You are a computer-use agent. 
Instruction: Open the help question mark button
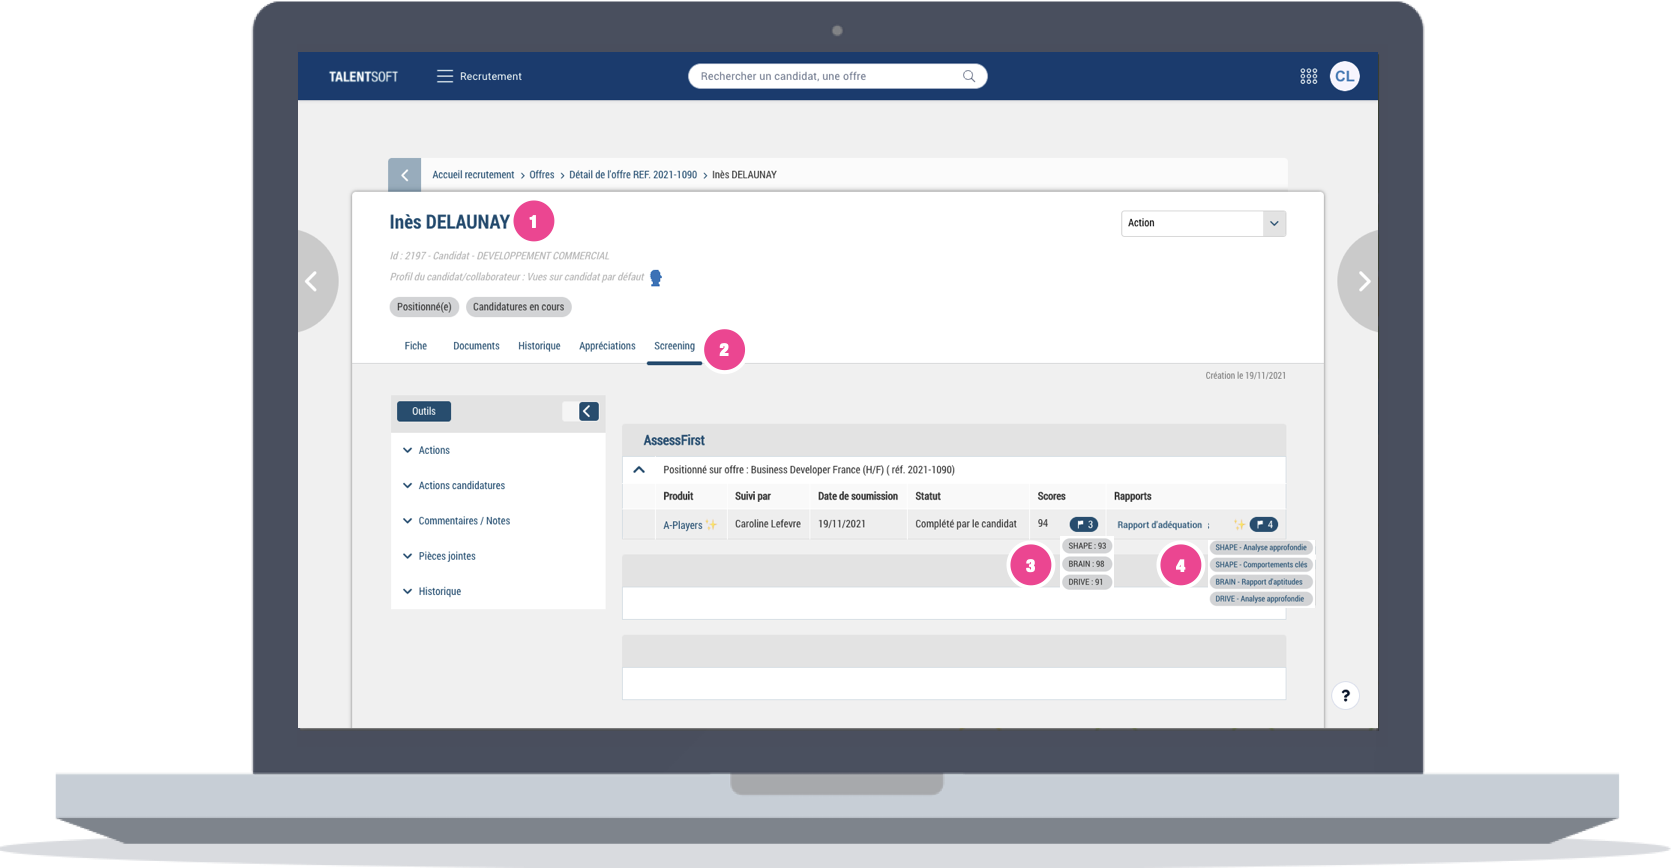[x=1345, y=696]
